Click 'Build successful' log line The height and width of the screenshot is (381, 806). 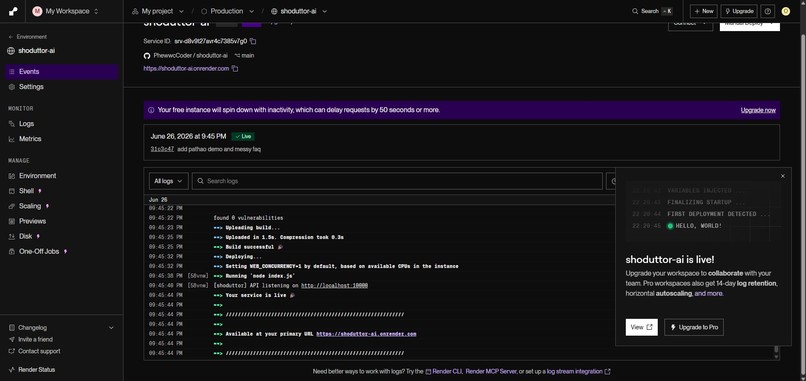[249, 247]
